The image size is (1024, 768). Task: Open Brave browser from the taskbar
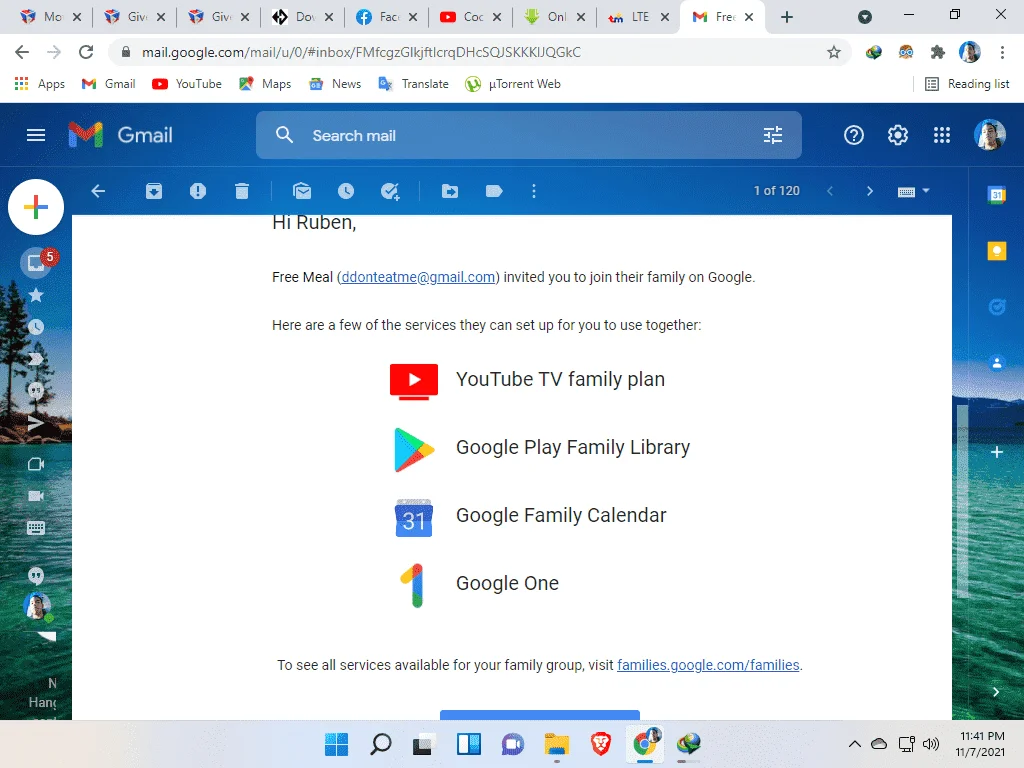[x=601, y=744]
